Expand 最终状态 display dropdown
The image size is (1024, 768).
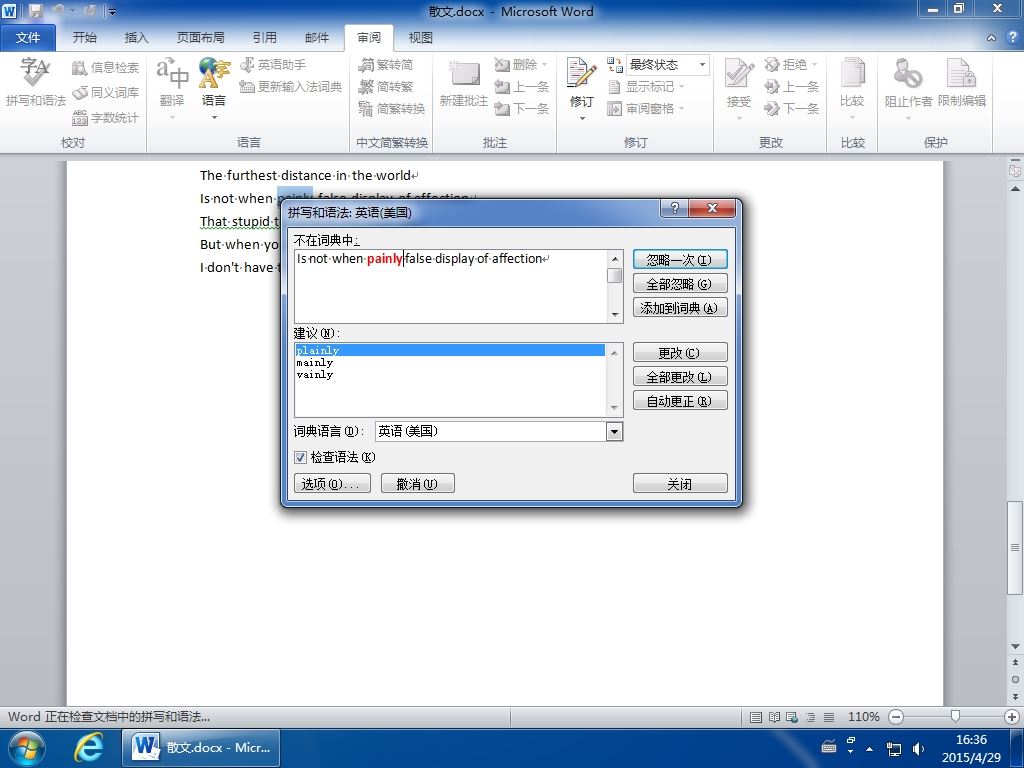point(702,64)
